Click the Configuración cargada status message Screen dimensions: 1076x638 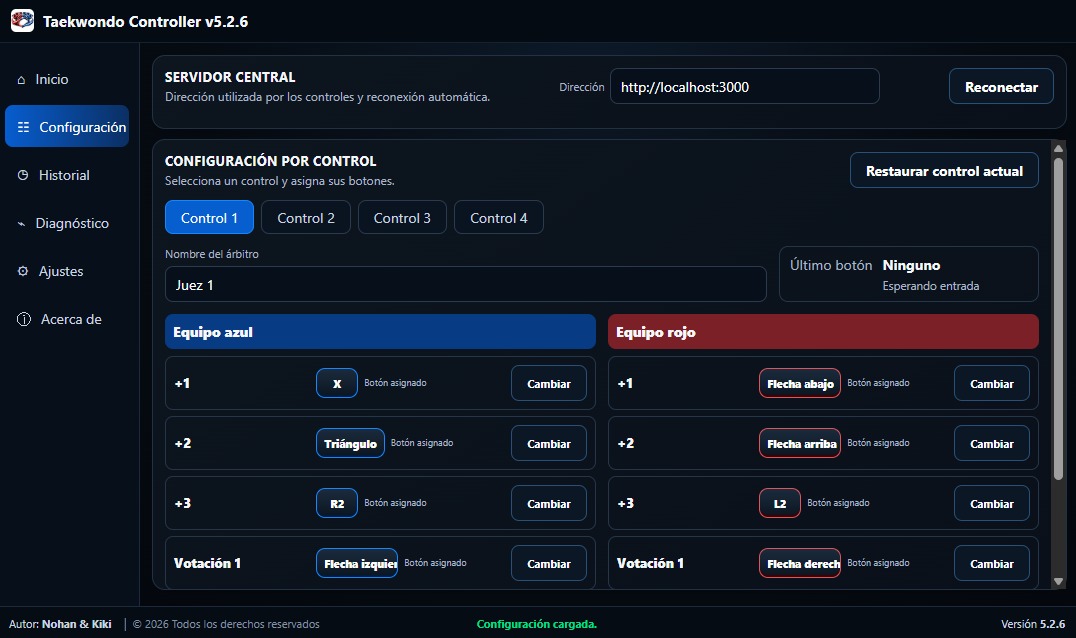pyautogui.click(x=537, y=624)
